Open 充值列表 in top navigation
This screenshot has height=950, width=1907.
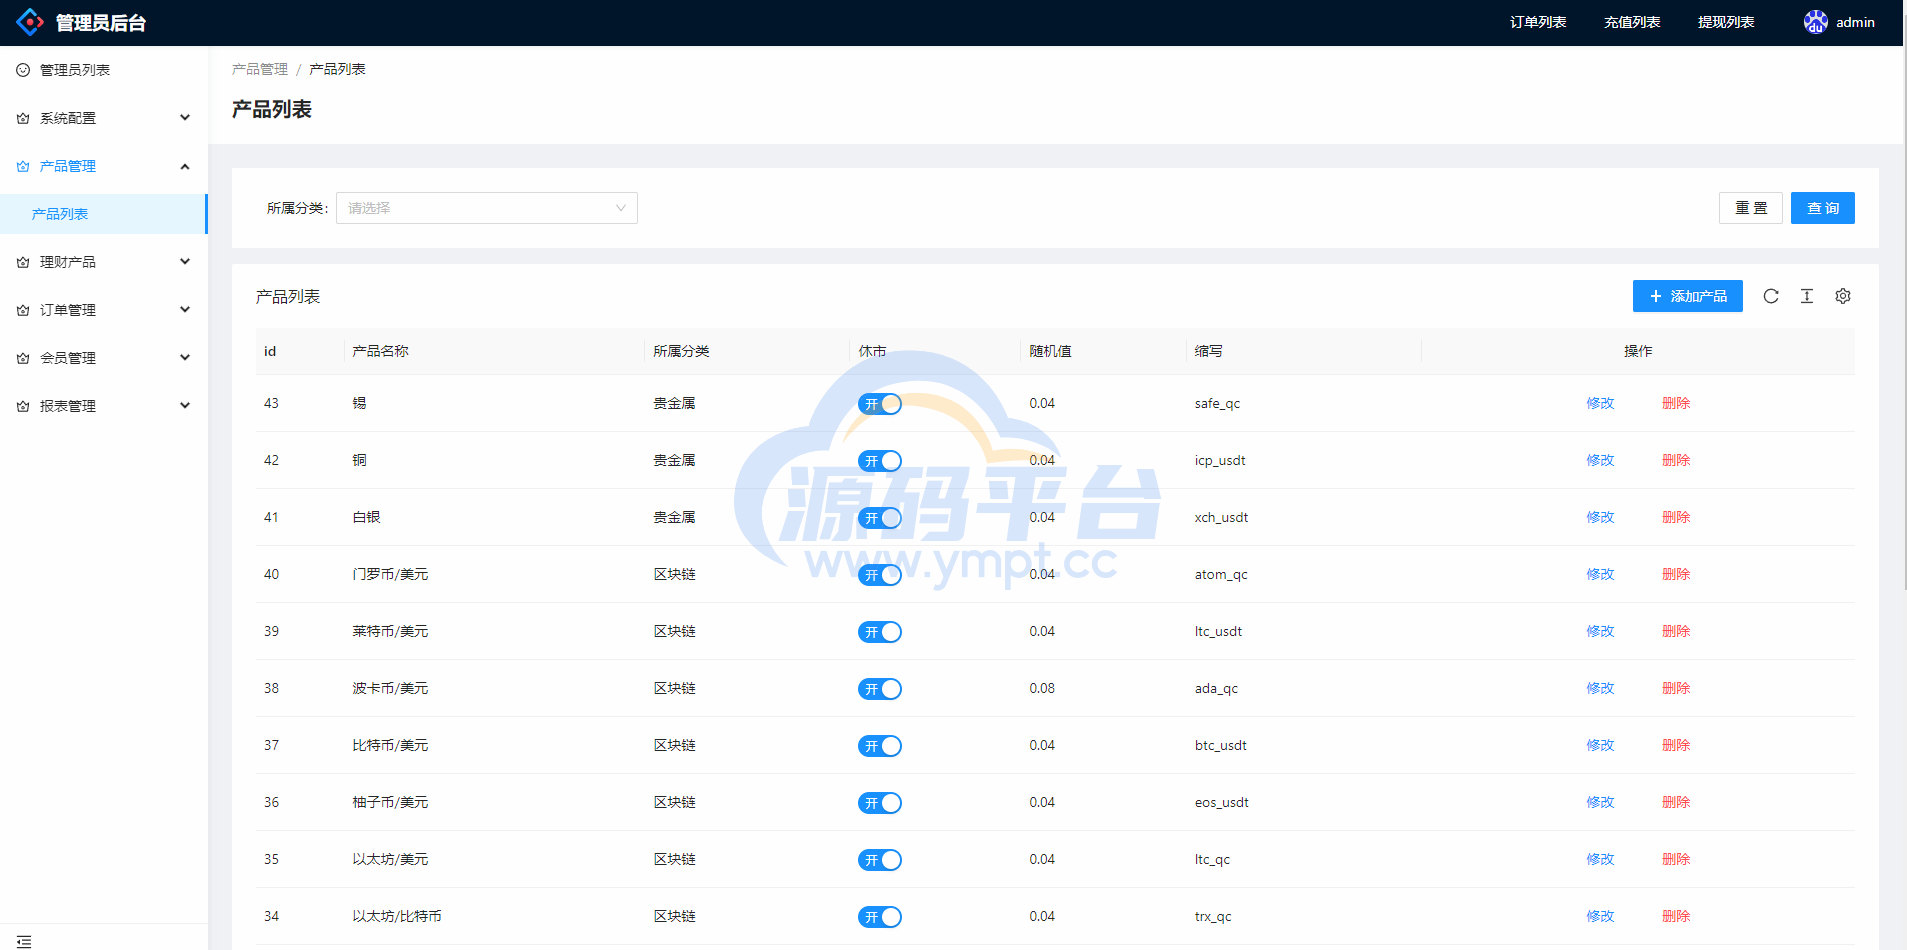click(x=1632, y=22)
